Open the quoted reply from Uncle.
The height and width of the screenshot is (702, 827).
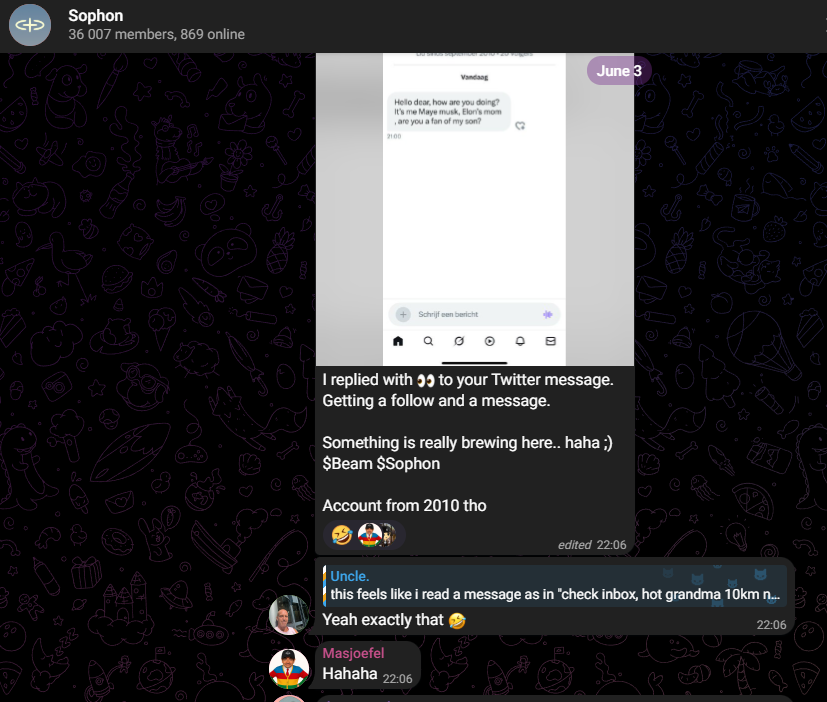click(x=554, y=585)
